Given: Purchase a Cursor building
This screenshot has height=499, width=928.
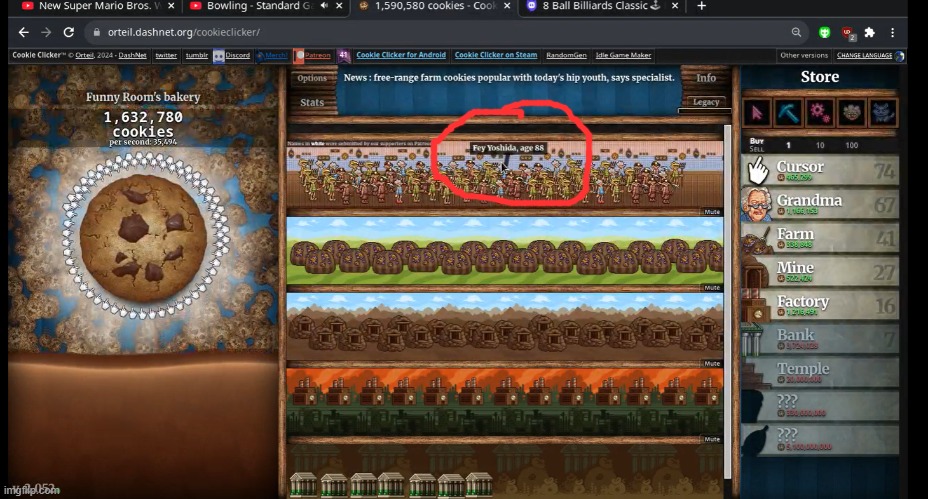Looking at the screenshot, I should tap(820, 171).
